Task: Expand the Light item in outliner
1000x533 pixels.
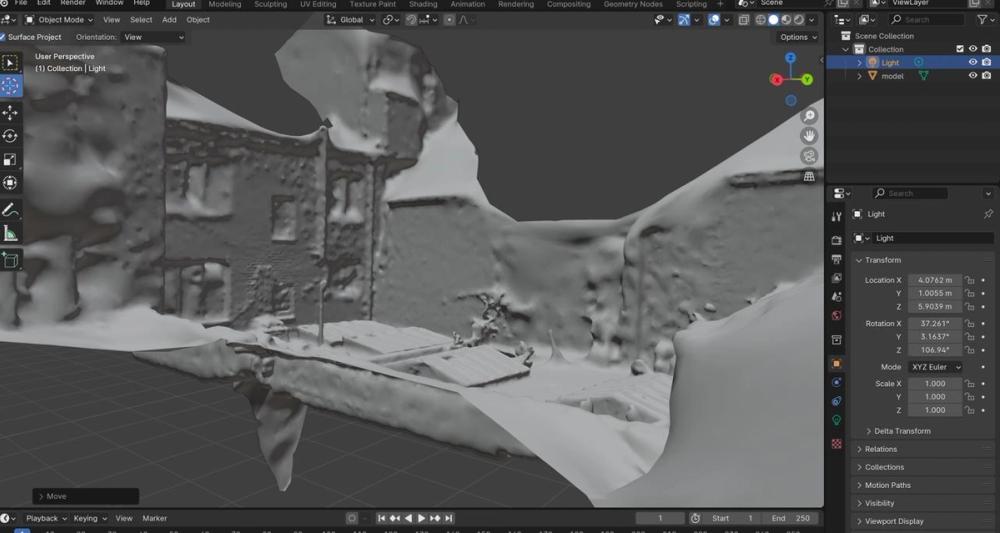Action: [x=859, y=62]
